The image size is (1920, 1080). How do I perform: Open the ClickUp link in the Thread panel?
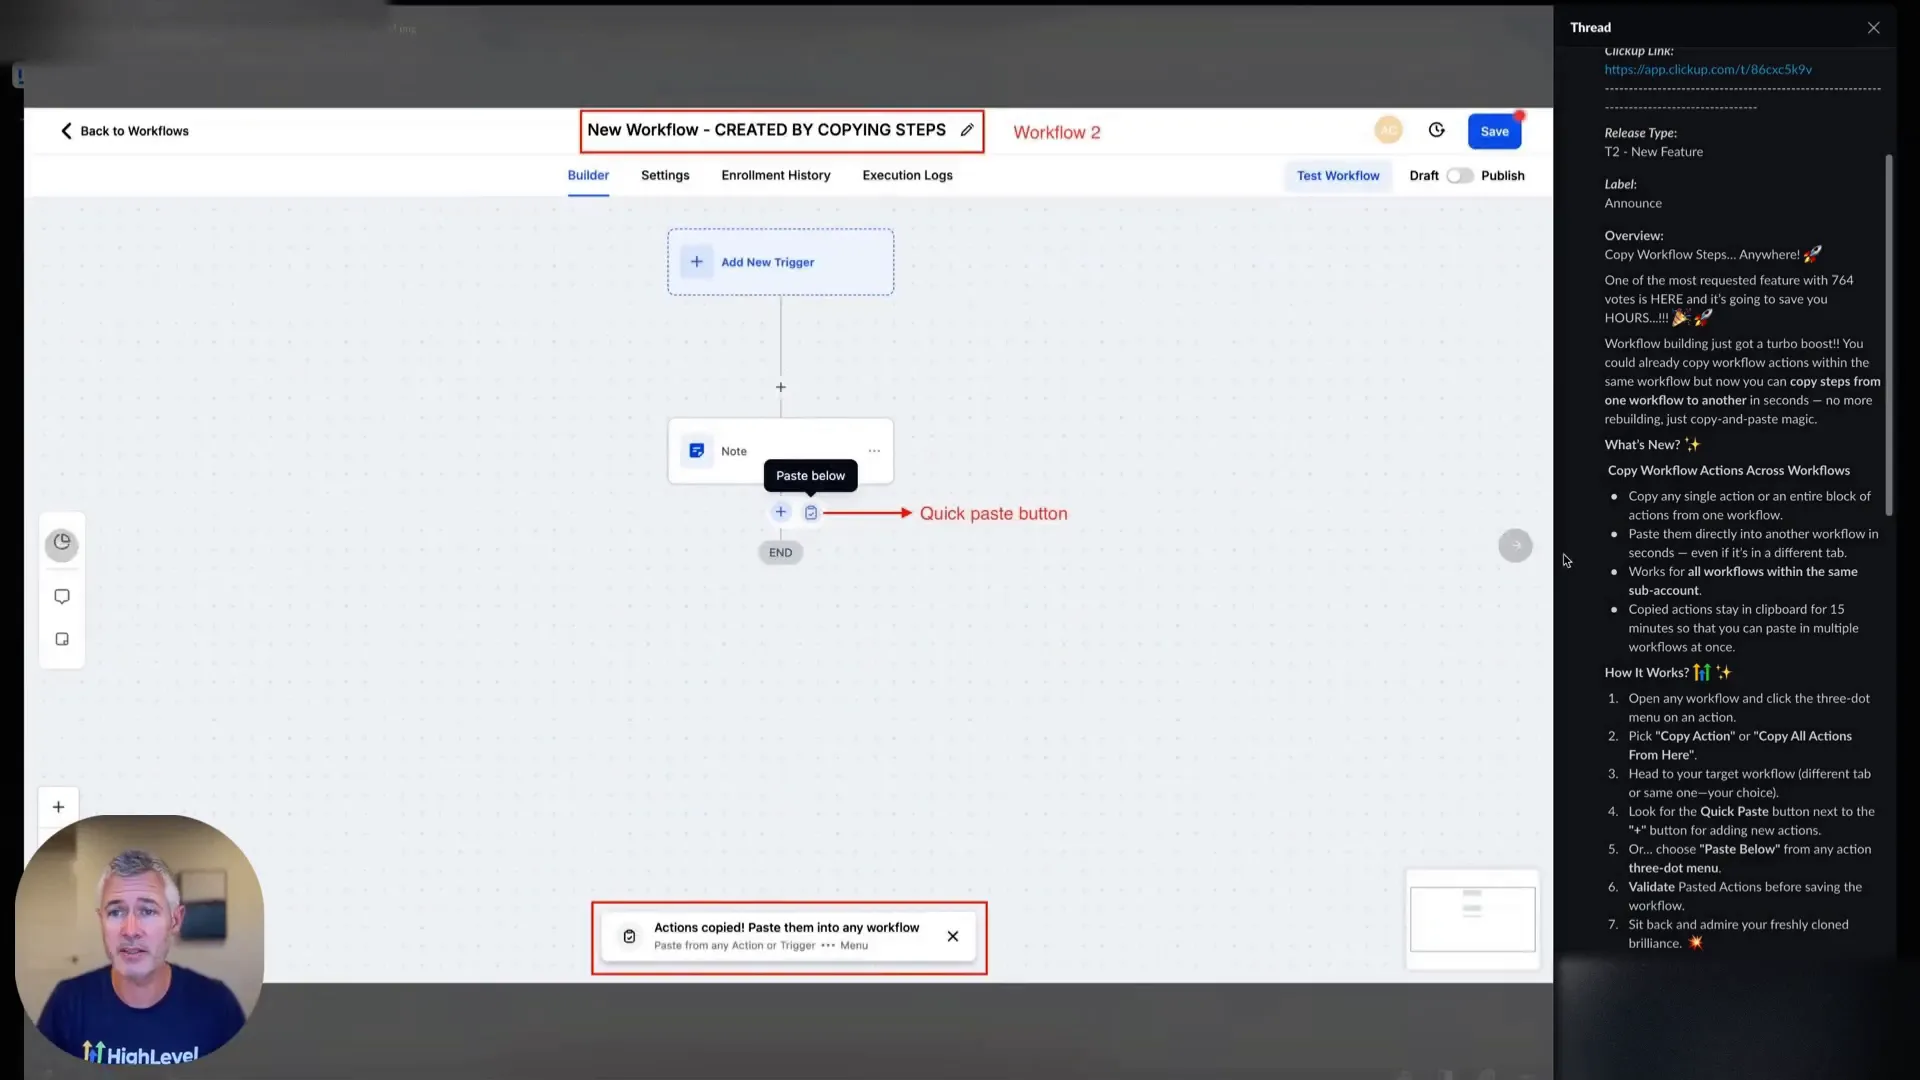pos(1708,69)
